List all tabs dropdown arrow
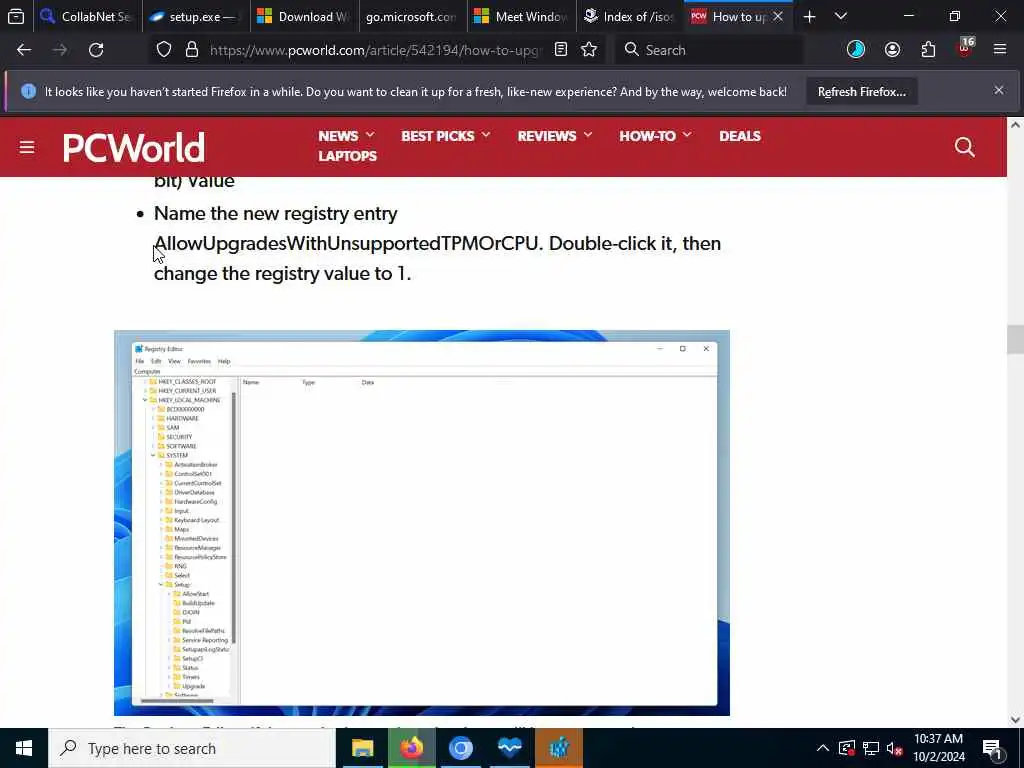This screenshot has height=768, width=1024. pyautogui.click(x=841, y=17)
